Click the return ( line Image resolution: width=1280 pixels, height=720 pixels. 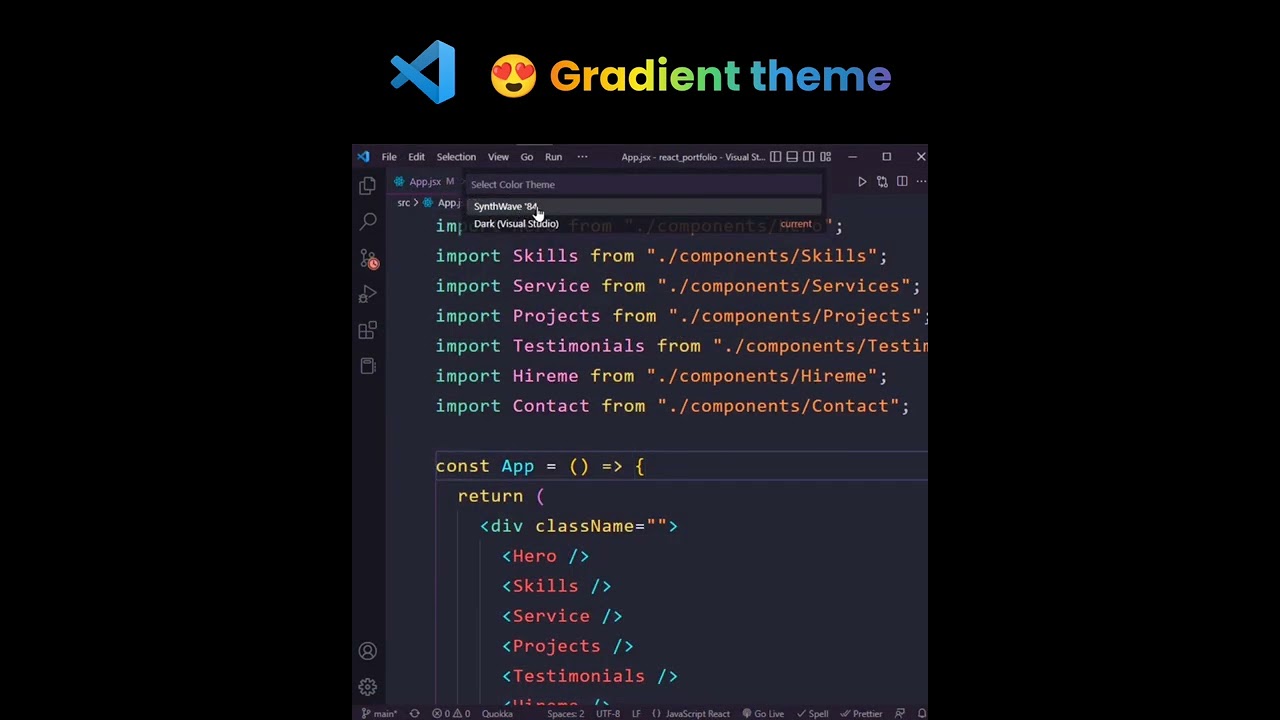click(x=501, y=496)
